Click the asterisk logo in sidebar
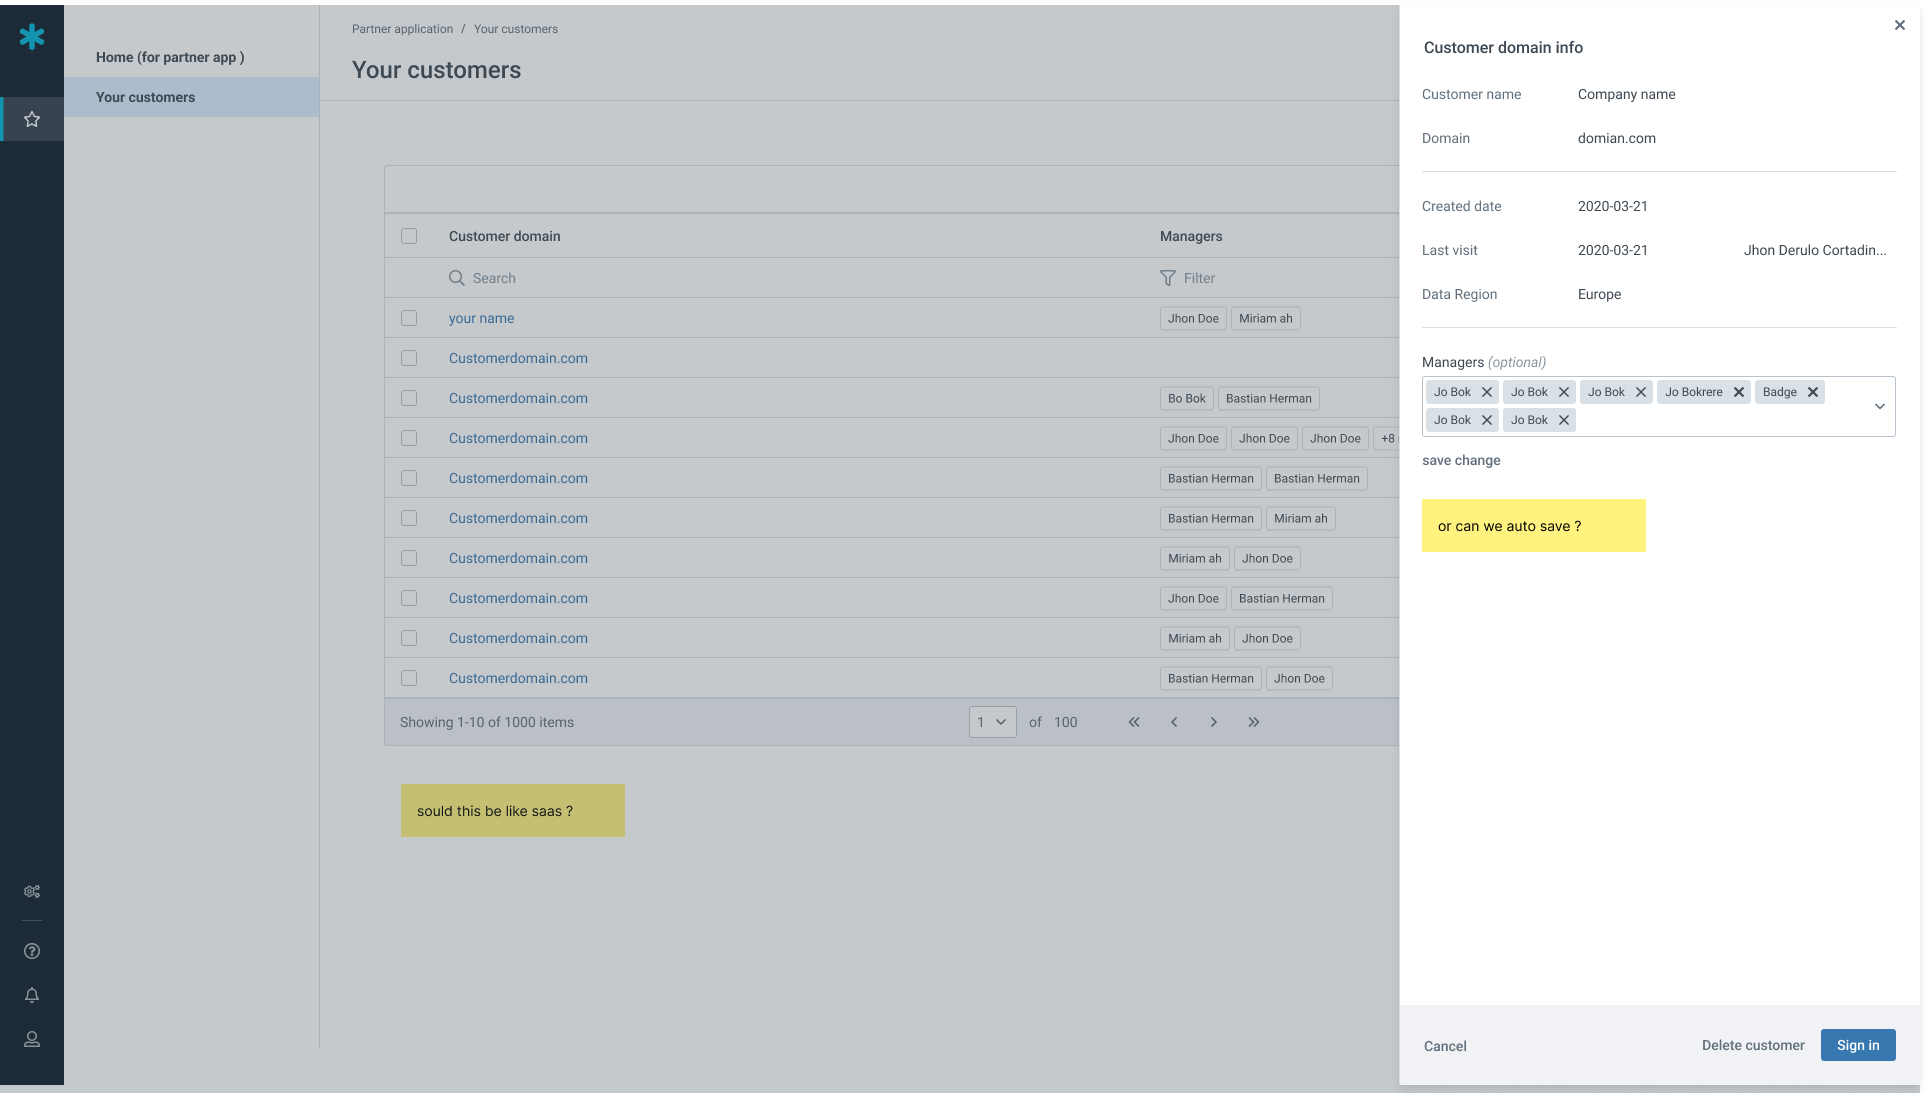1930x1100 pixels. (32, 37)
